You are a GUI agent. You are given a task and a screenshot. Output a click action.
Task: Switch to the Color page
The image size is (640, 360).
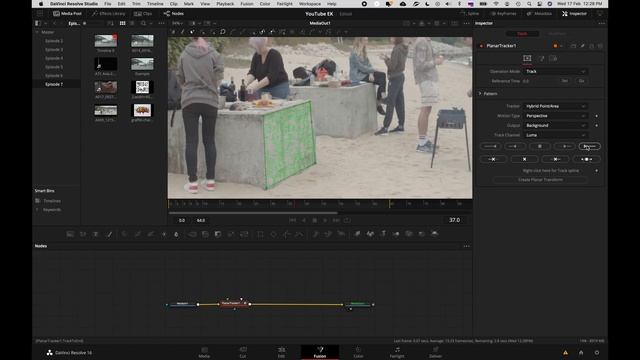(358, 352)
